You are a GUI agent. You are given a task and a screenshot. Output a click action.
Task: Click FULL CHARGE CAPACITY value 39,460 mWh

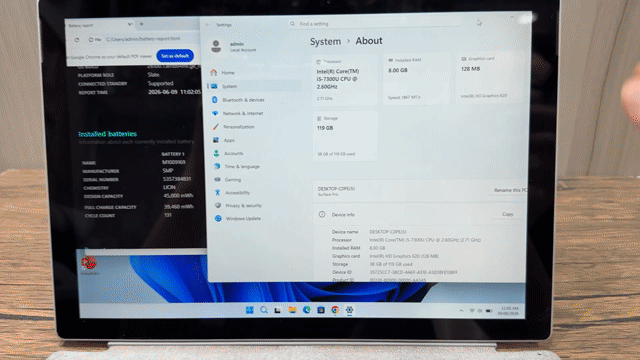point(178,207)
